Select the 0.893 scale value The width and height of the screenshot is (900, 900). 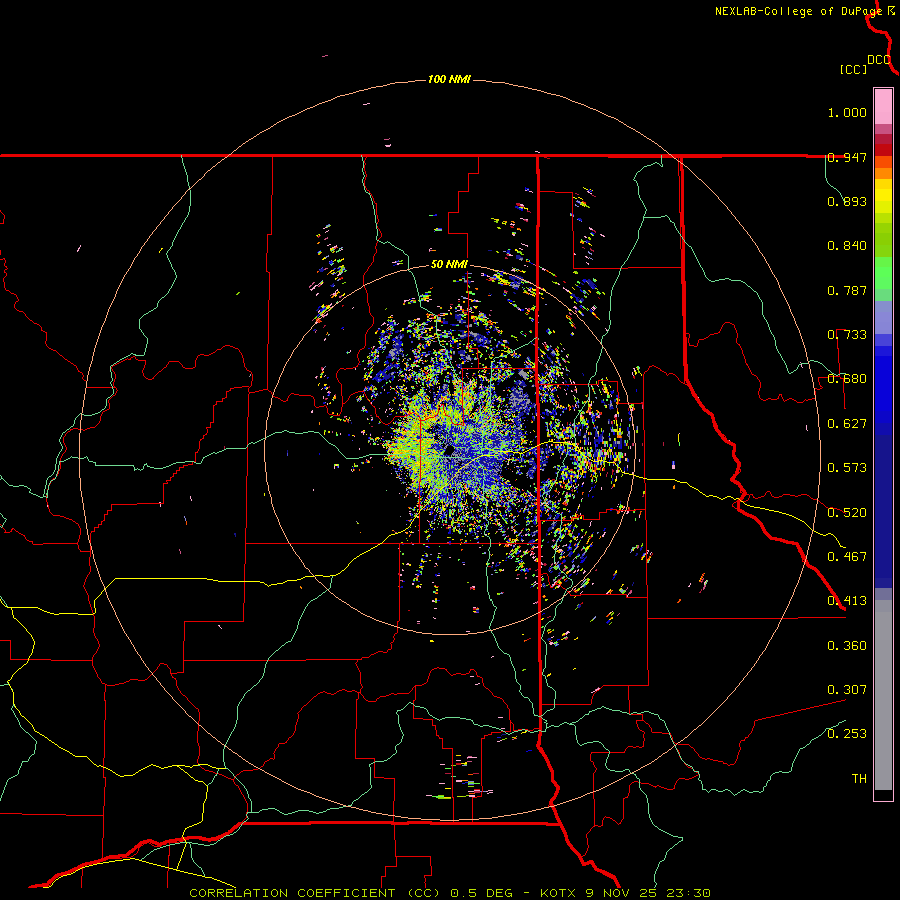[x=847, y=201]
